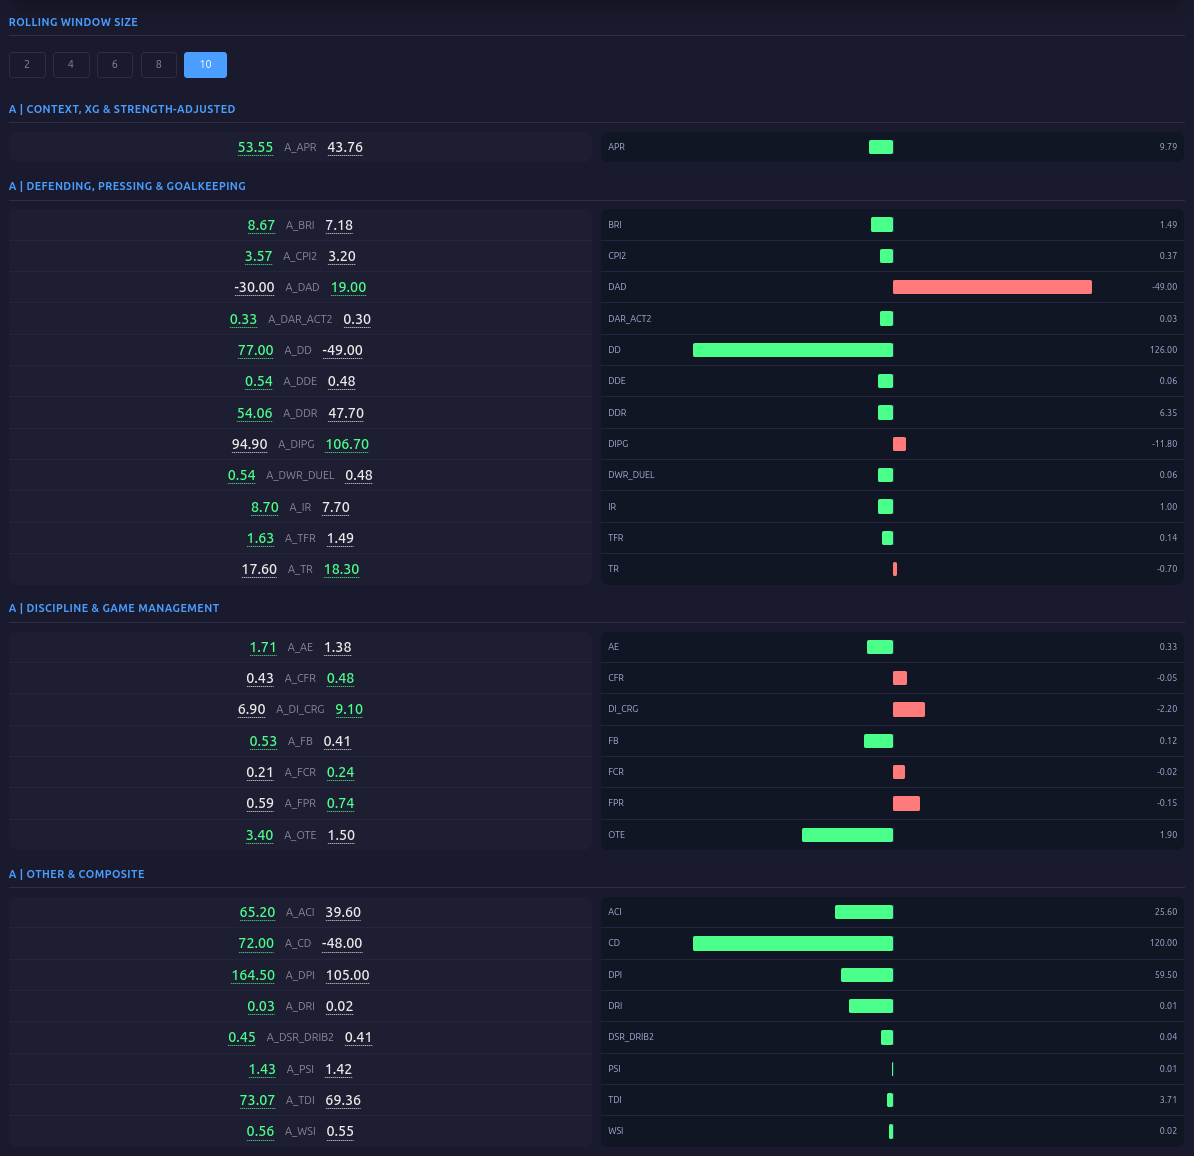Select rolling window size 2
This screenshot has height=1156, width=1194.
(x=27, y=64)
